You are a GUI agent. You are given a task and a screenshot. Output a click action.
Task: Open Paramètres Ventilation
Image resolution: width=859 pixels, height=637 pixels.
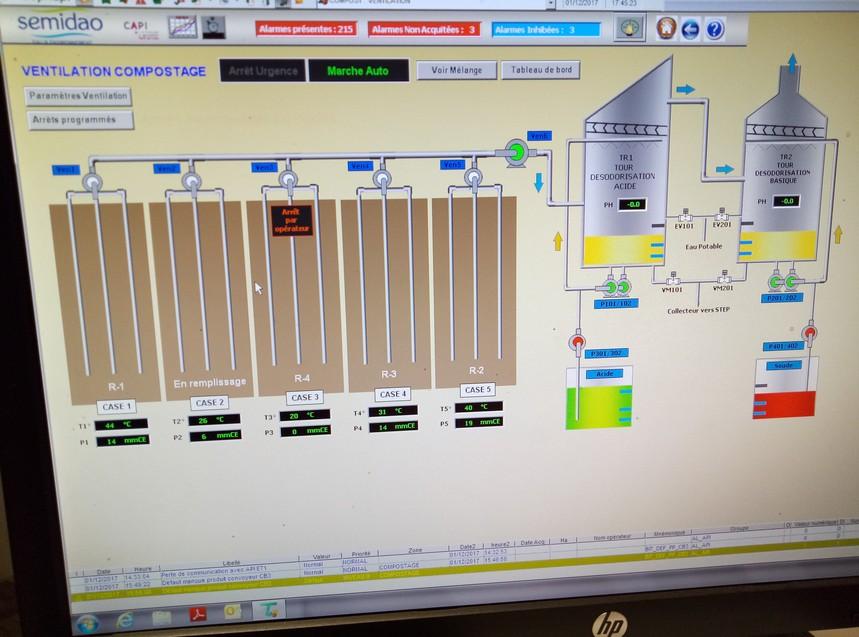coord(76,96)
